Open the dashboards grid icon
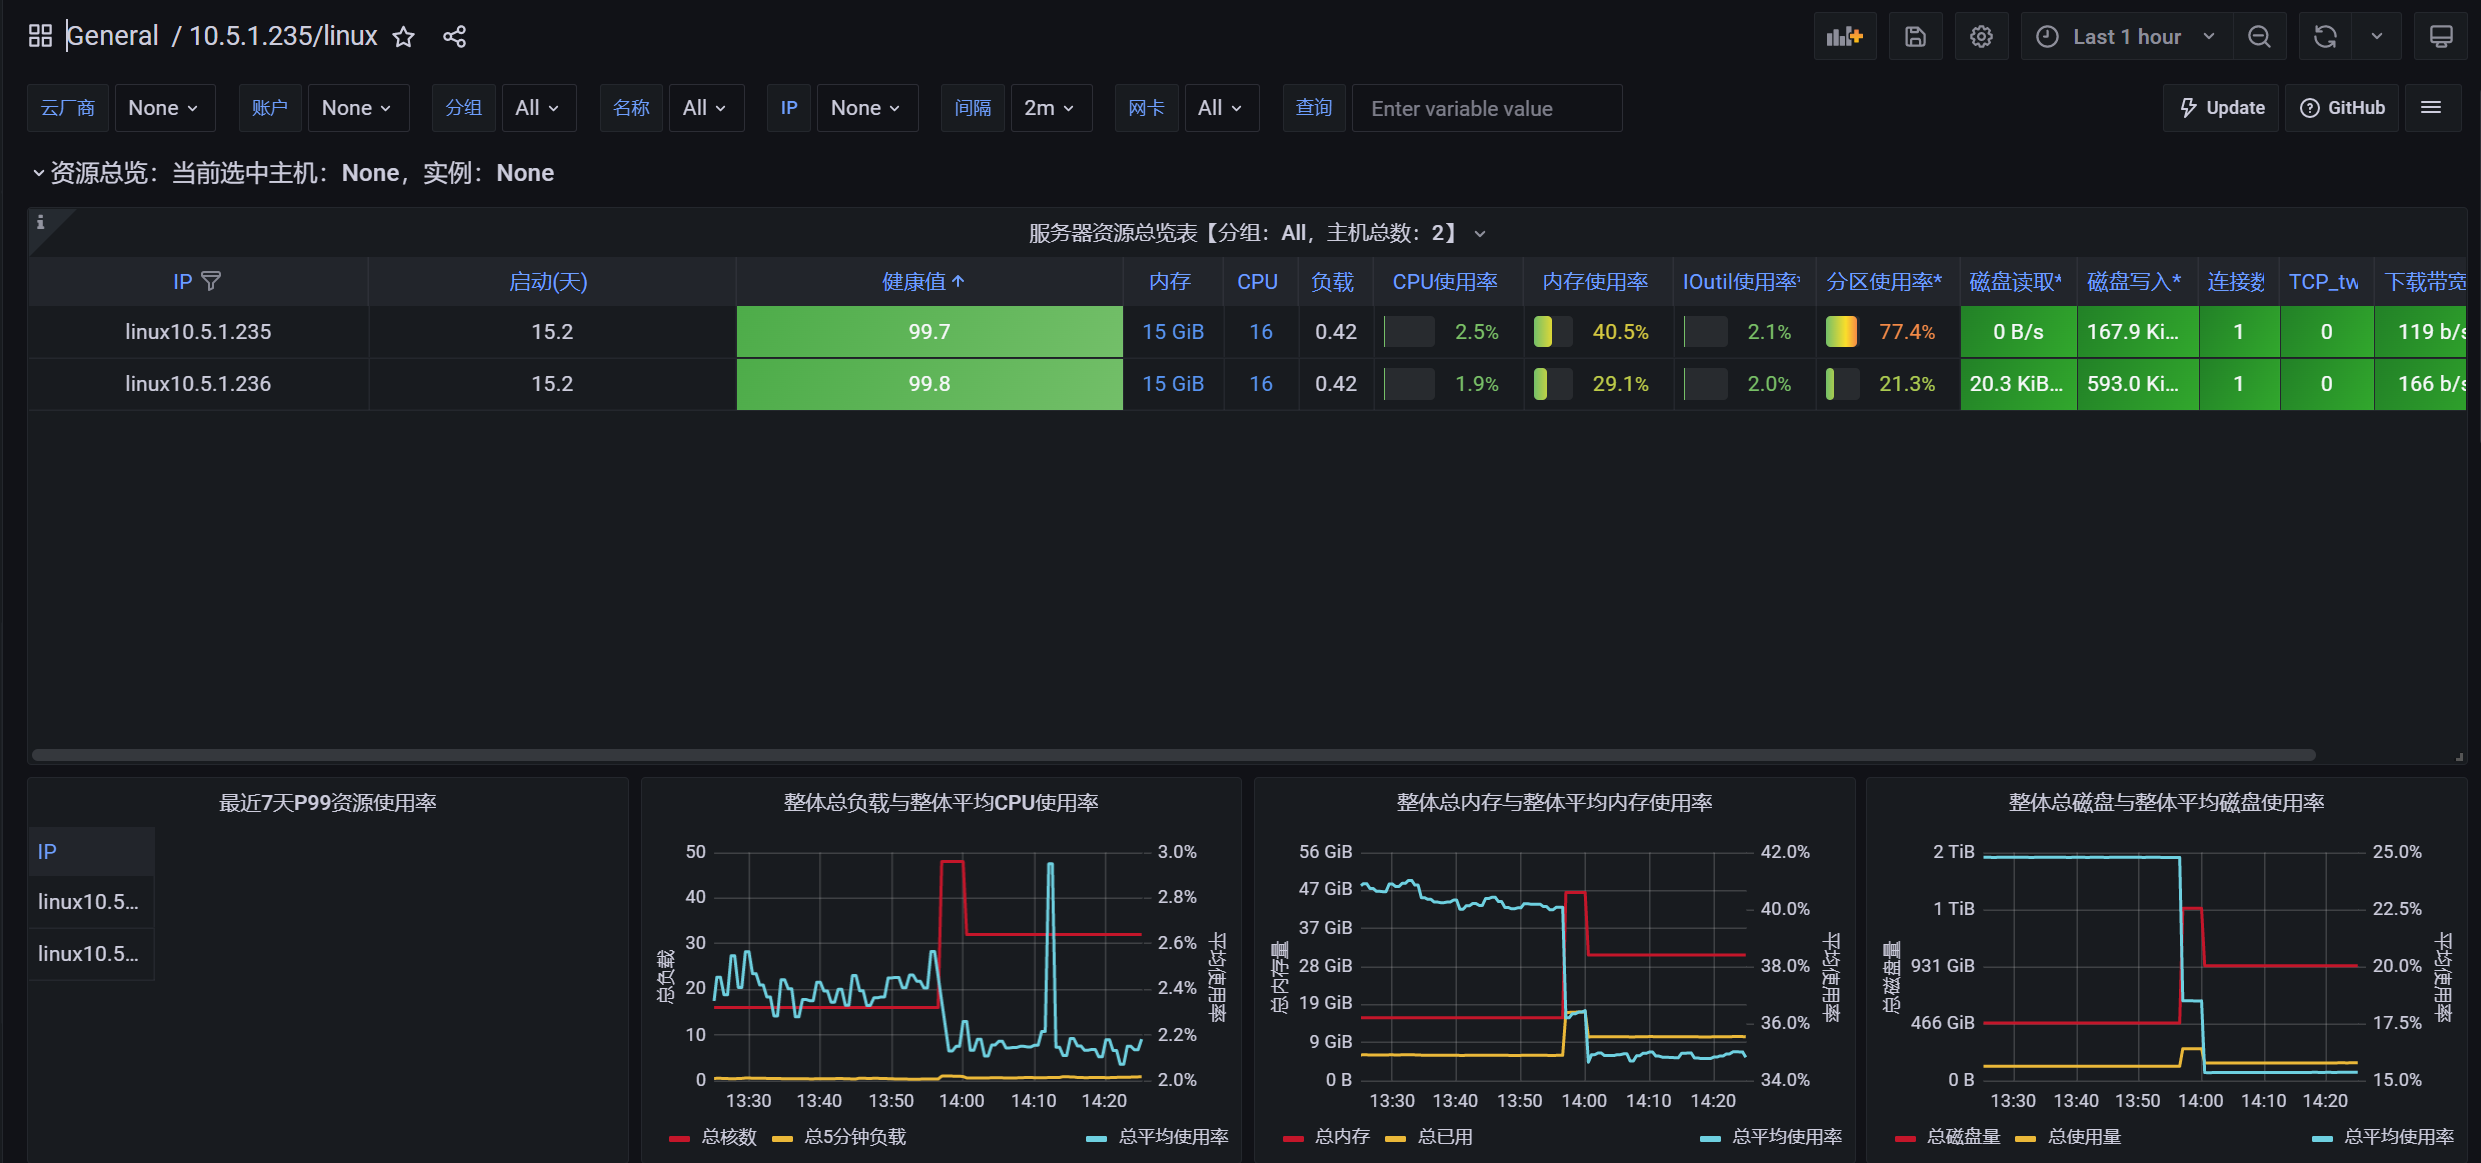Viewport: 2481px width, 1163px height. pos(40,37)
